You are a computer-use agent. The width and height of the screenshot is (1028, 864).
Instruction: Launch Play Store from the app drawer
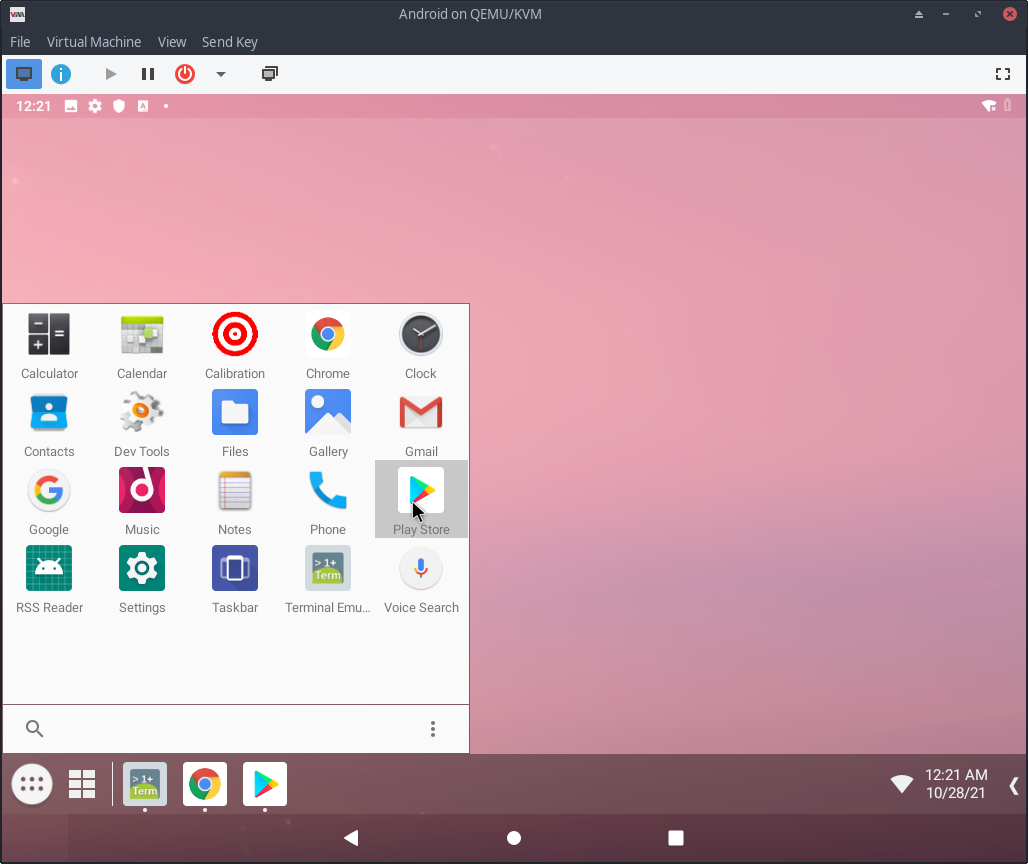pyautogui.click(x=421, y=499)
